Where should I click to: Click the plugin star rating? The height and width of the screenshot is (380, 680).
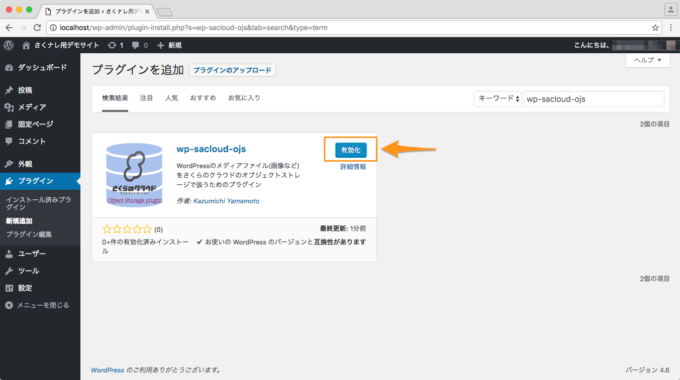pyautogui.click(x=127, y=229)
